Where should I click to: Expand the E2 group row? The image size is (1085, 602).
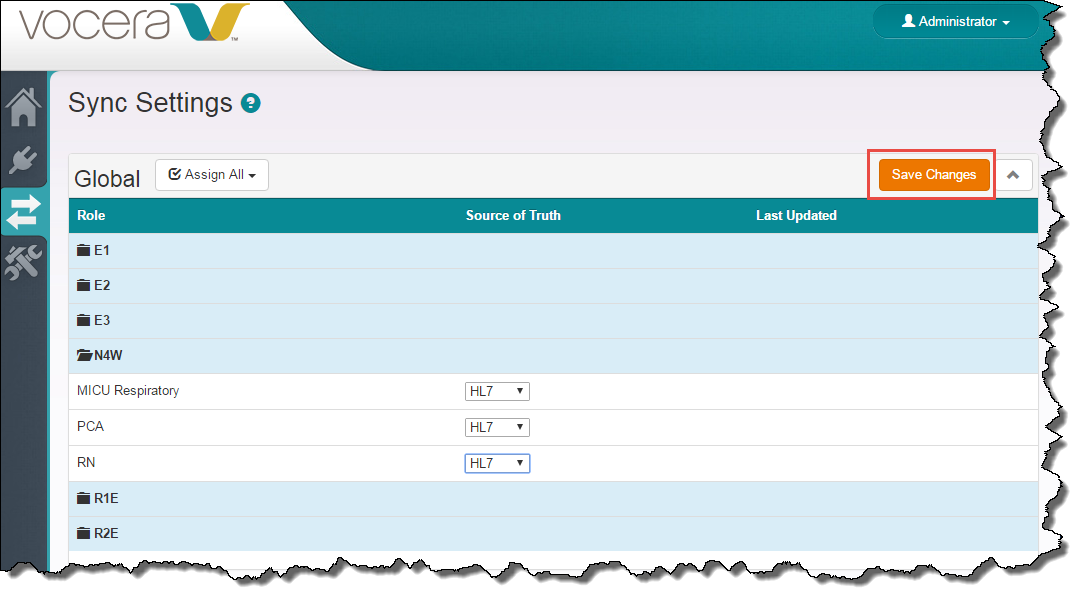pyautogui.click(x=102, y=286)
